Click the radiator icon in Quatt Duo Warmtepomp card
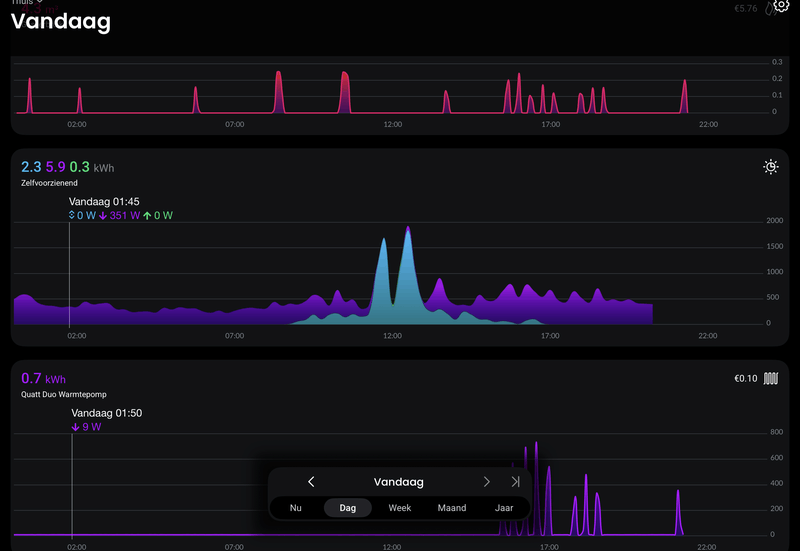The width and height of the screenshot is (800, 551). [x=770, y=378]
